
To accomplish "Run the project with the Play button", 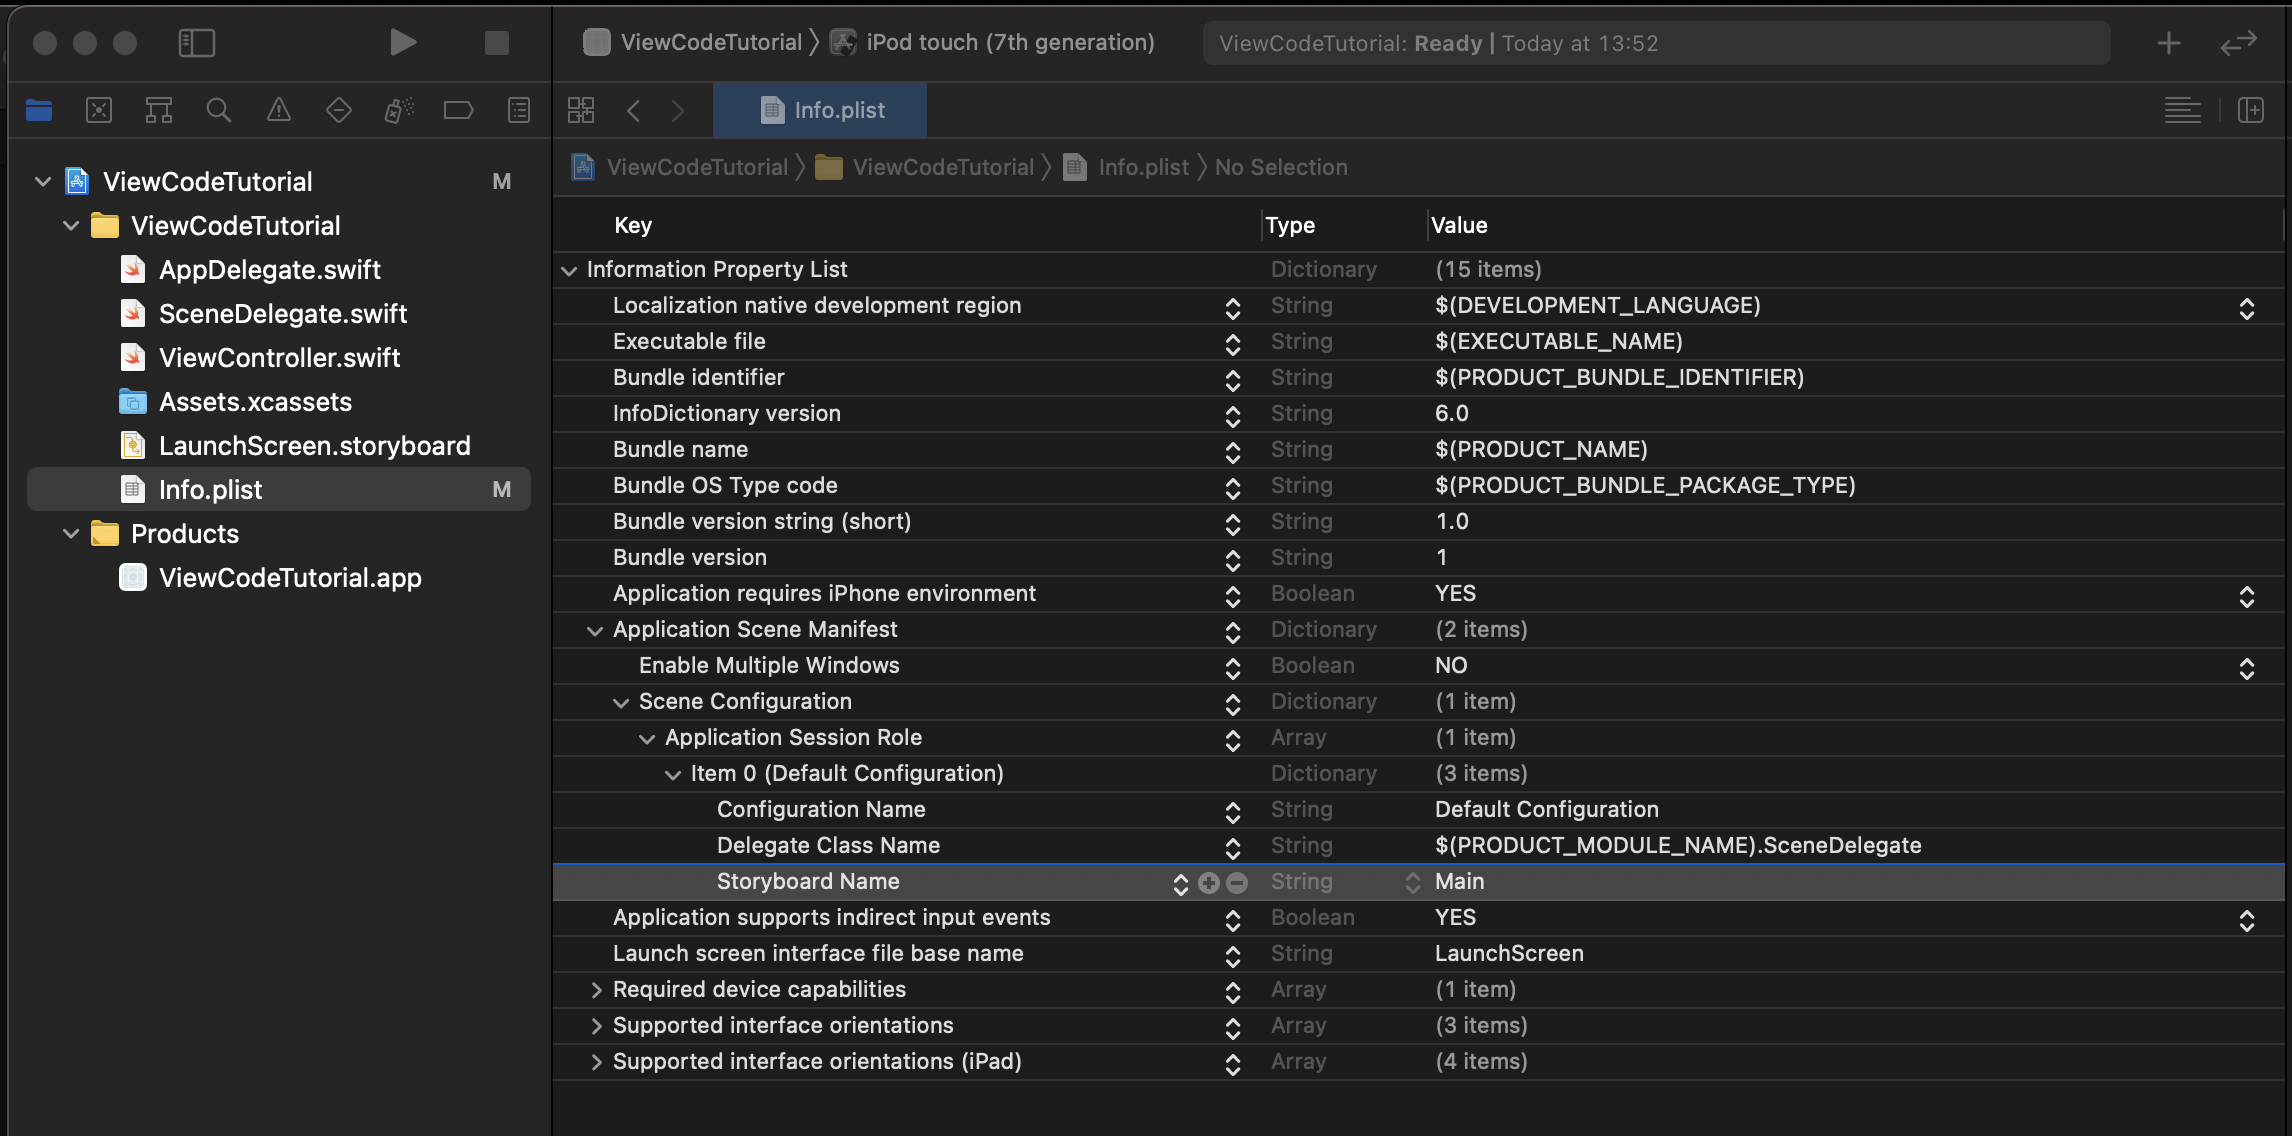I will coord(403,43).
